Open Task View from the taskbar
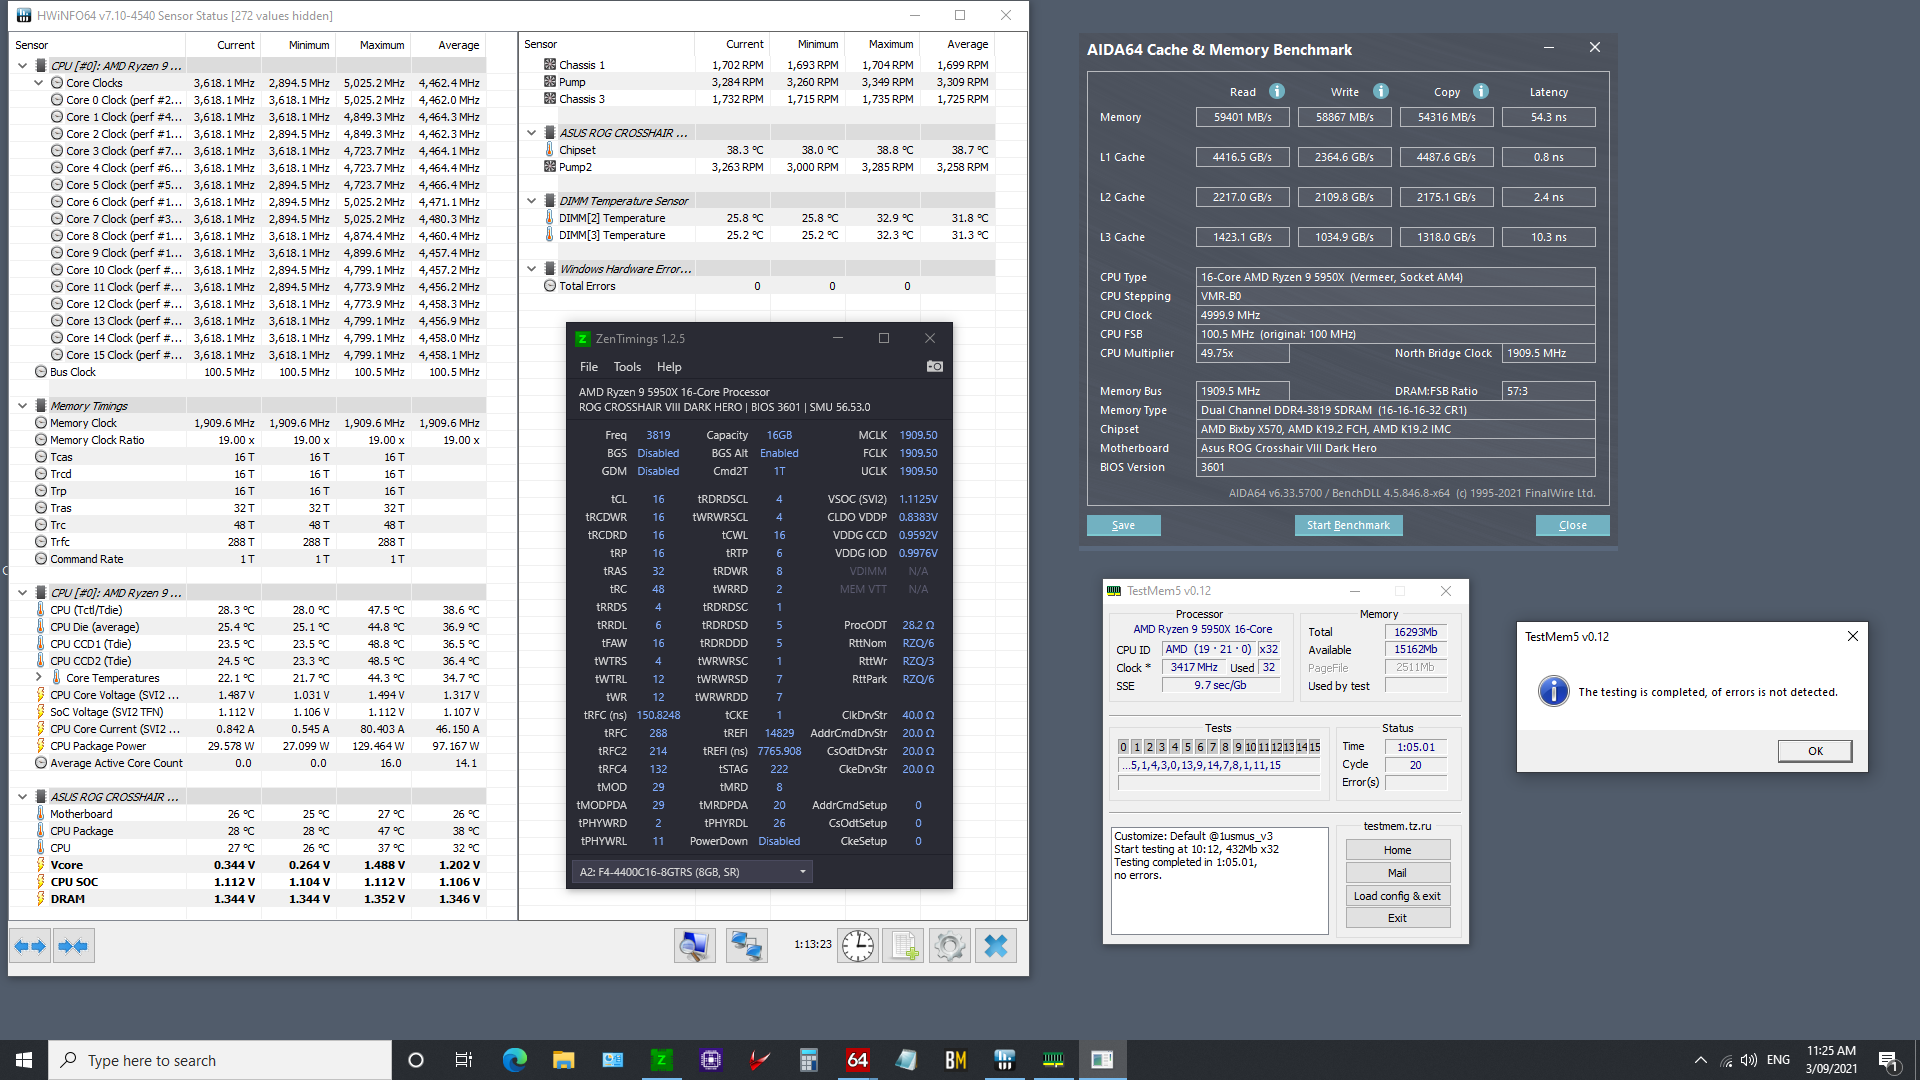The height and width of the screenshot is (1080, 1920). [463, 1060]
